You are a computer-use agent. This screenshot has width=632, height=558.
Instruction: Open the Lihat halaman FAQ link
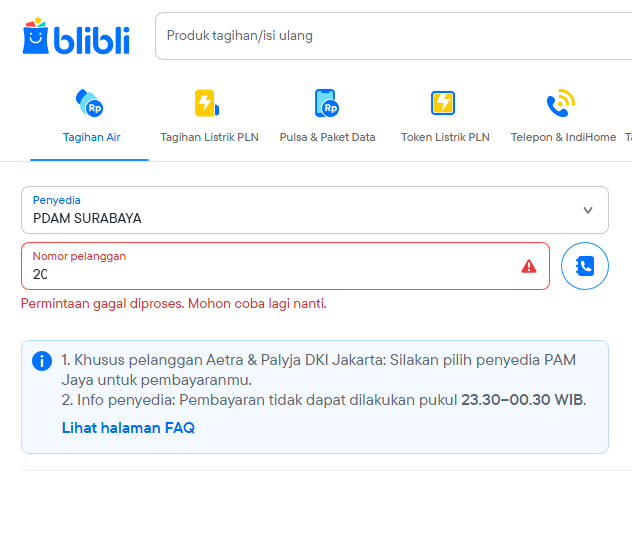128,427
